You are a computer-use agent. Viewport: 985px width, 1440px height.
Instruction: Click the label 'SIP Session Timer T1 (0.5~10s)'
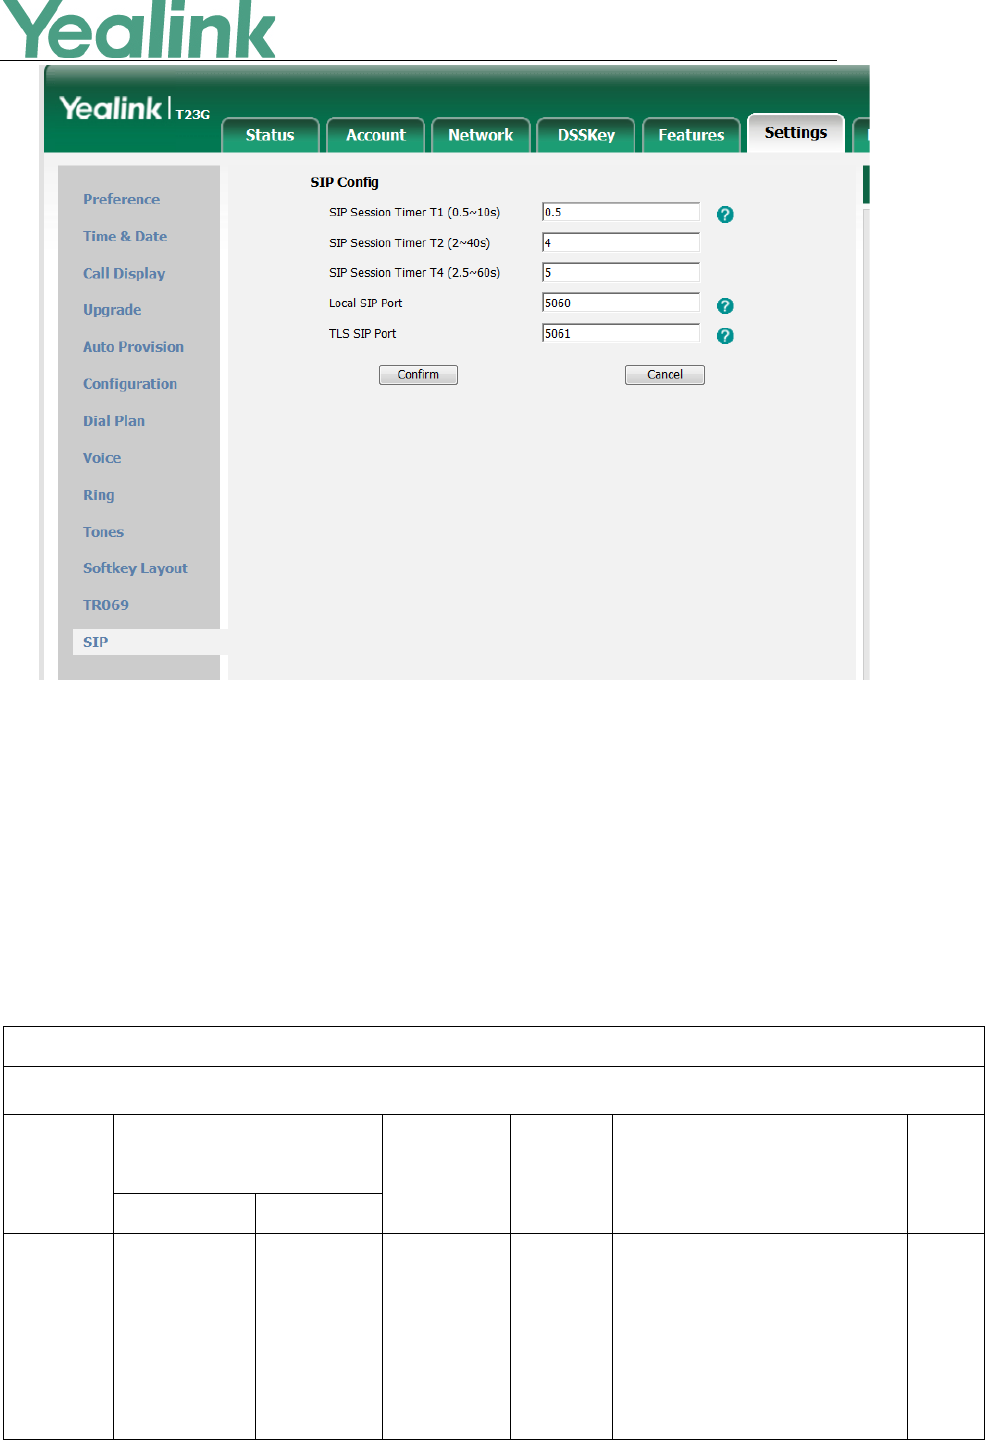click(414, 212)
